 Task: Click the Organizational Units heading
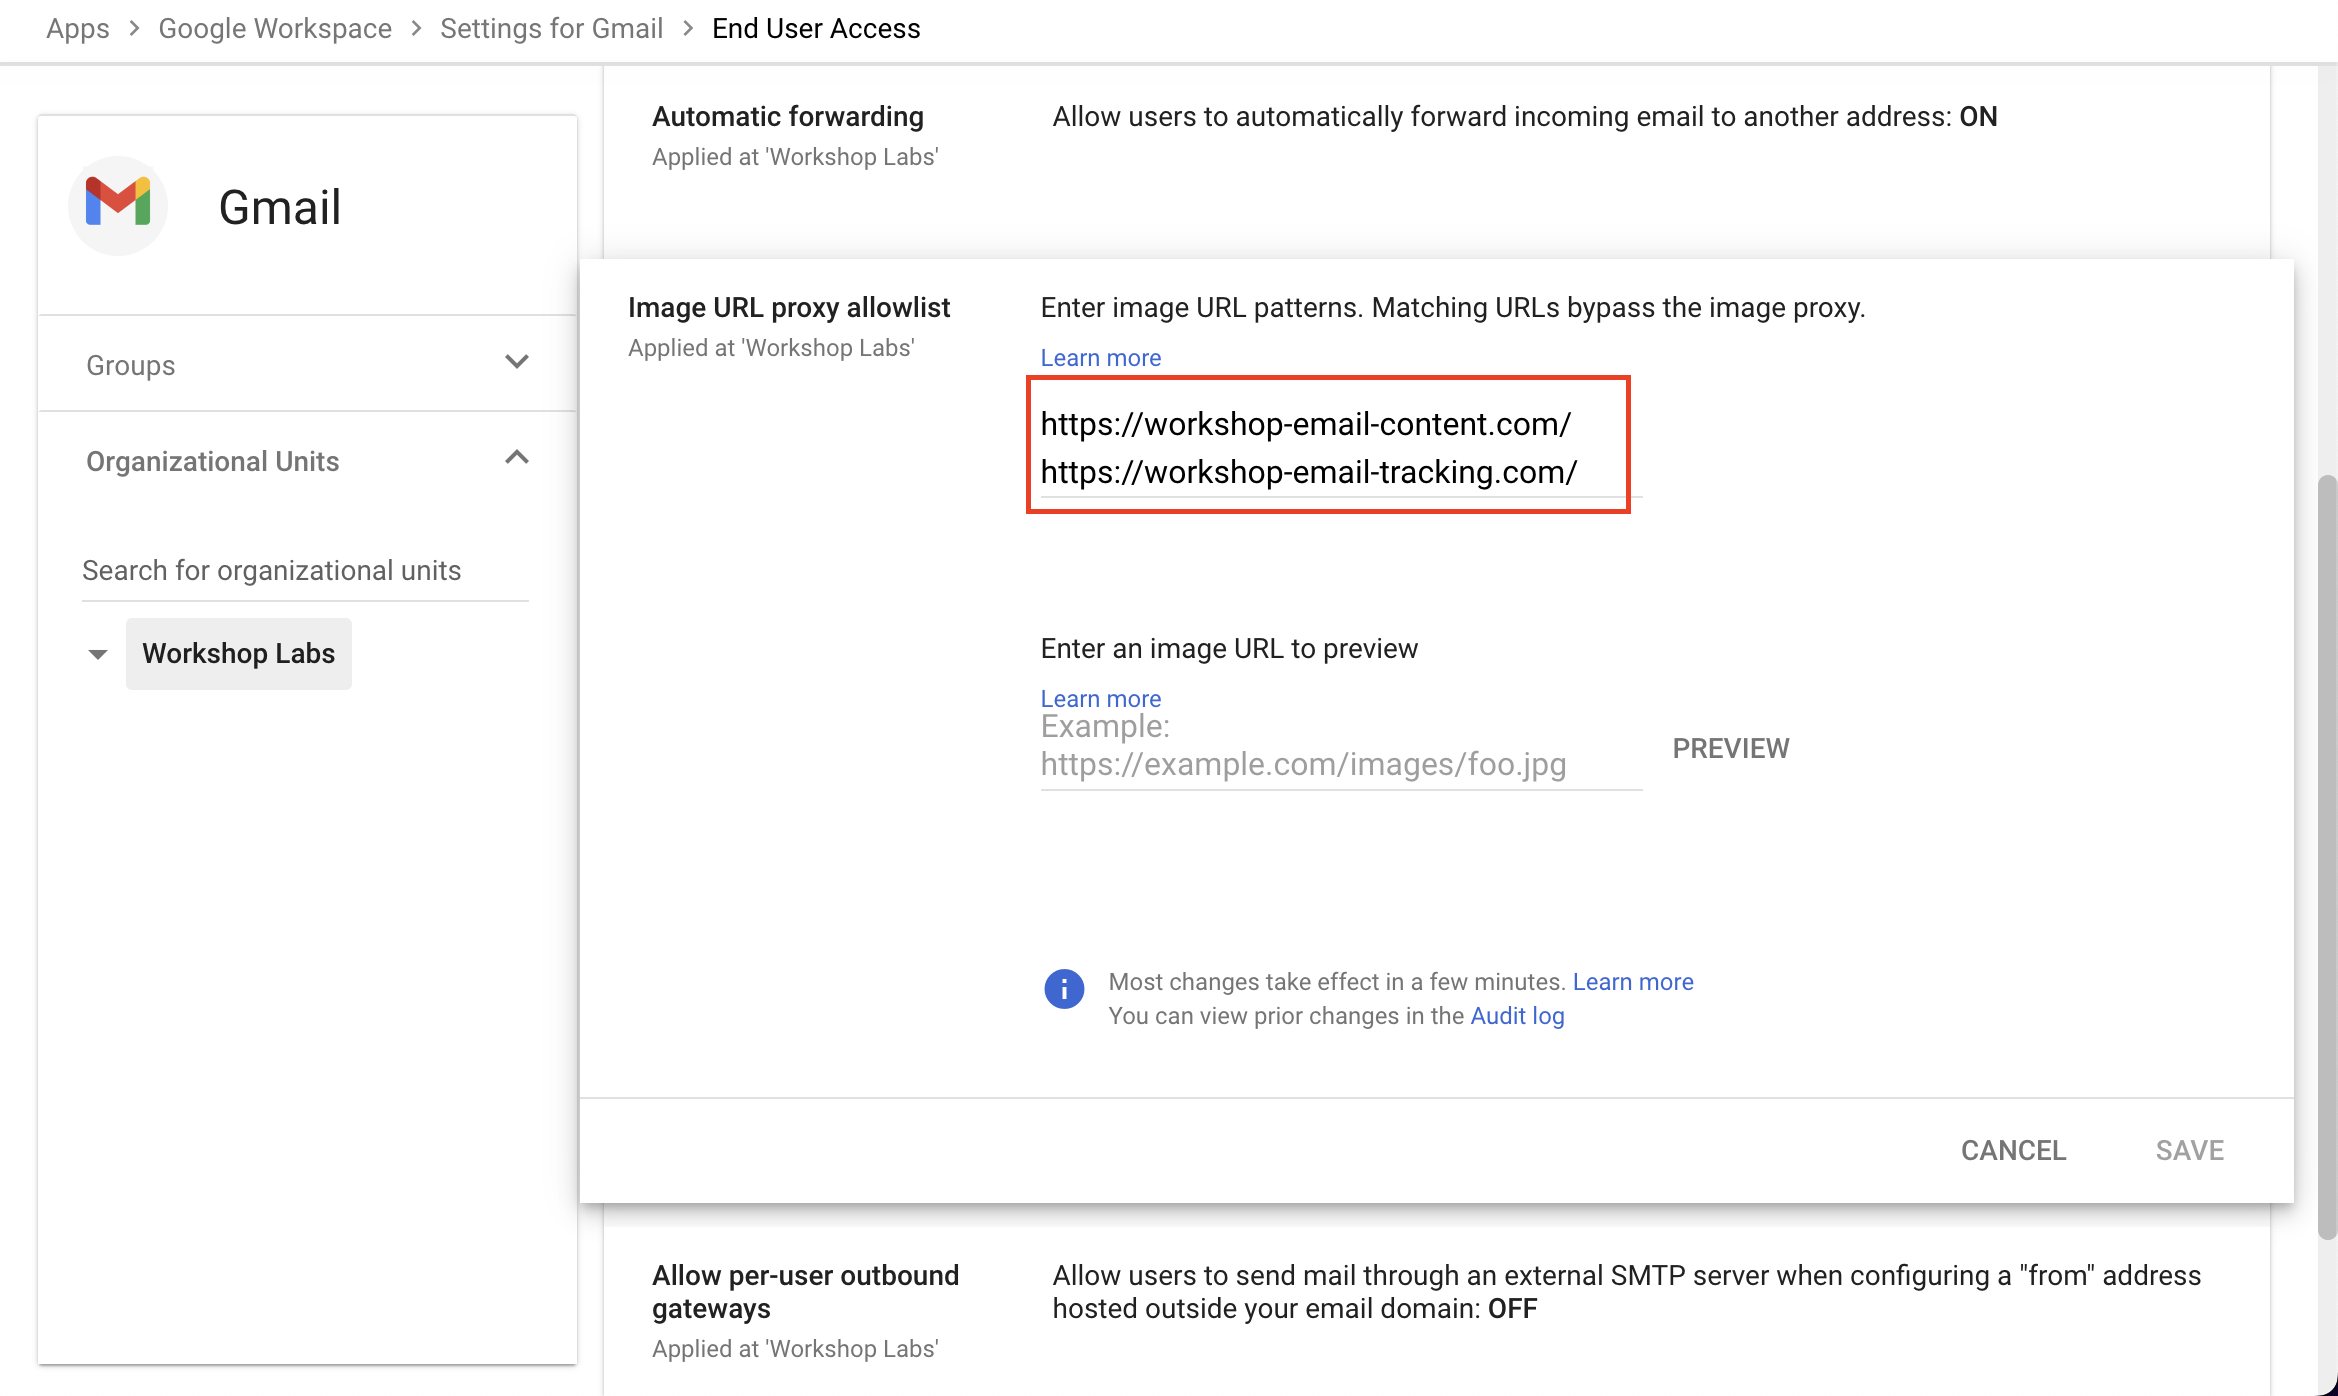pyautogui.click(x=213, y=461)
